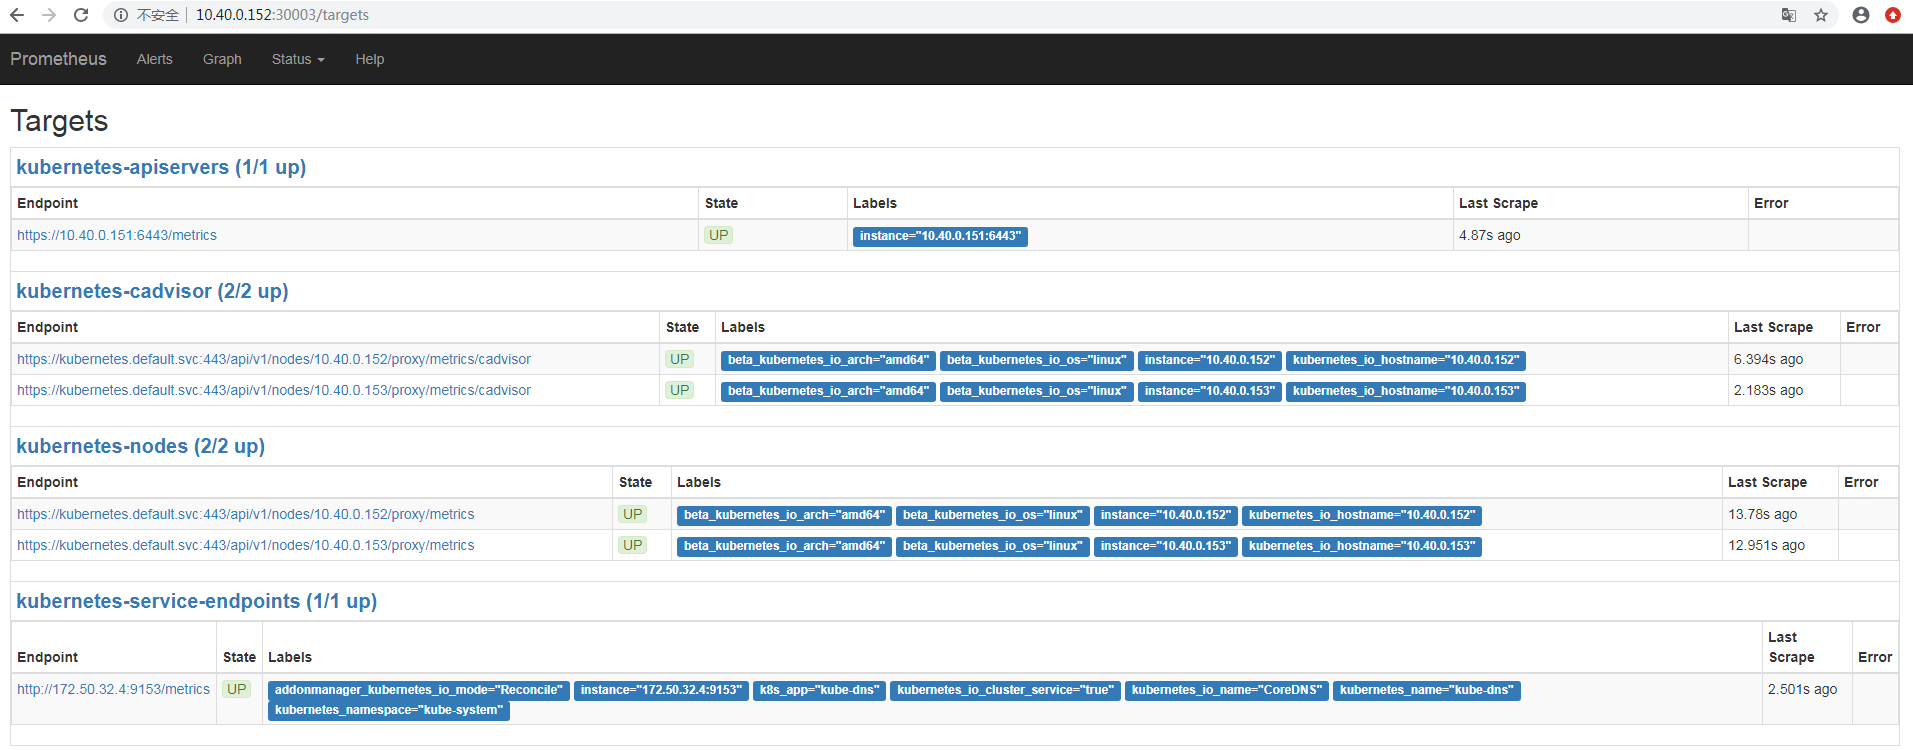Click the 6.394s ago last scrape value

pyautogui.click(x=1768, y=359)
